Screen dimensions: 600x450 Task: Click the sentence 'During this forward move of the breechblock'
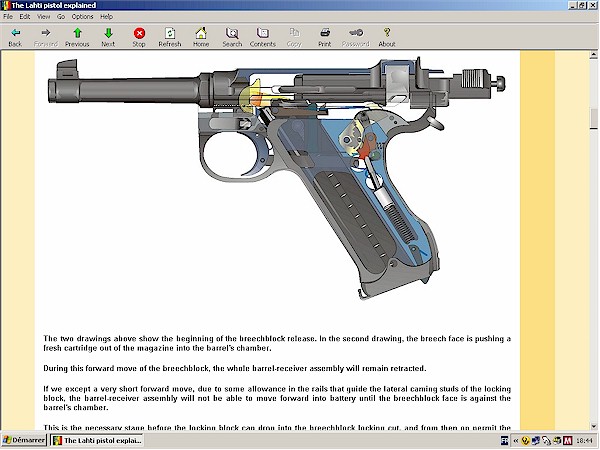[235, 368]
